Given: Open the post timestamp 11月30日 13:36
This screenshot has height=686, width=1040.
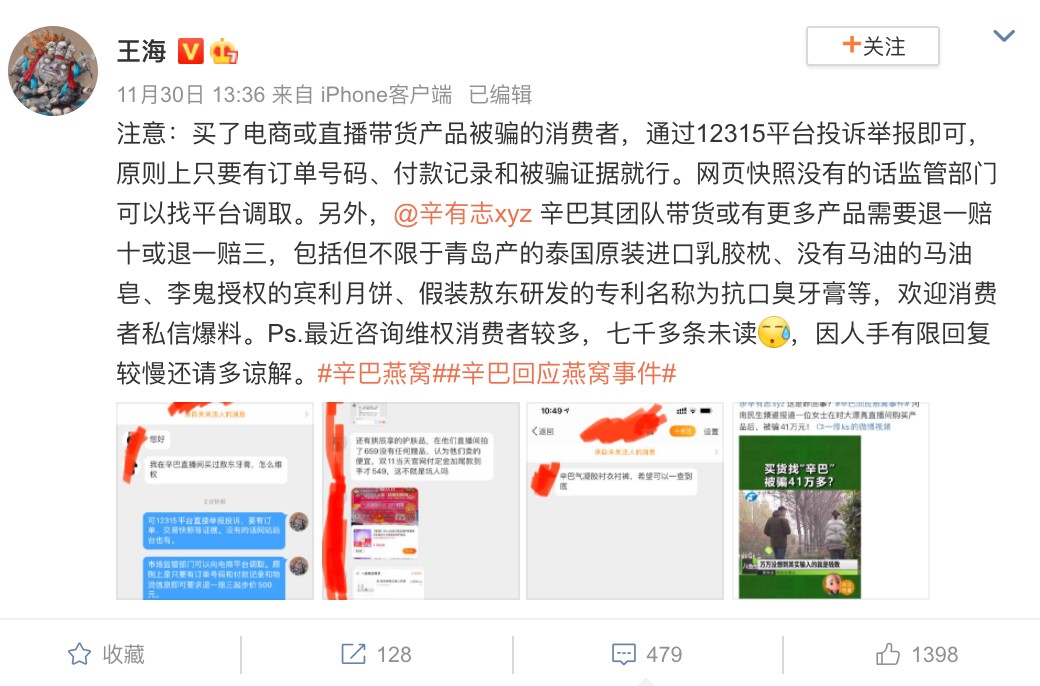Looking at the screenshot, I should pyautogui.click(x=191, y=94).
